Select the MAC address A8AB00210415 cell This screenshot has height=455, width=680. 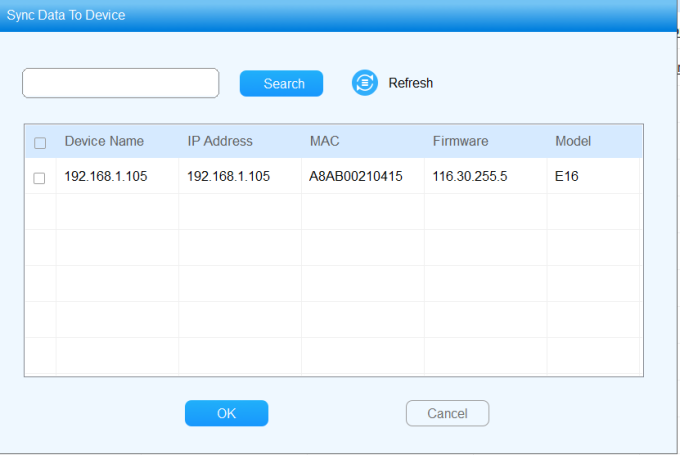(x=356, y=177)
